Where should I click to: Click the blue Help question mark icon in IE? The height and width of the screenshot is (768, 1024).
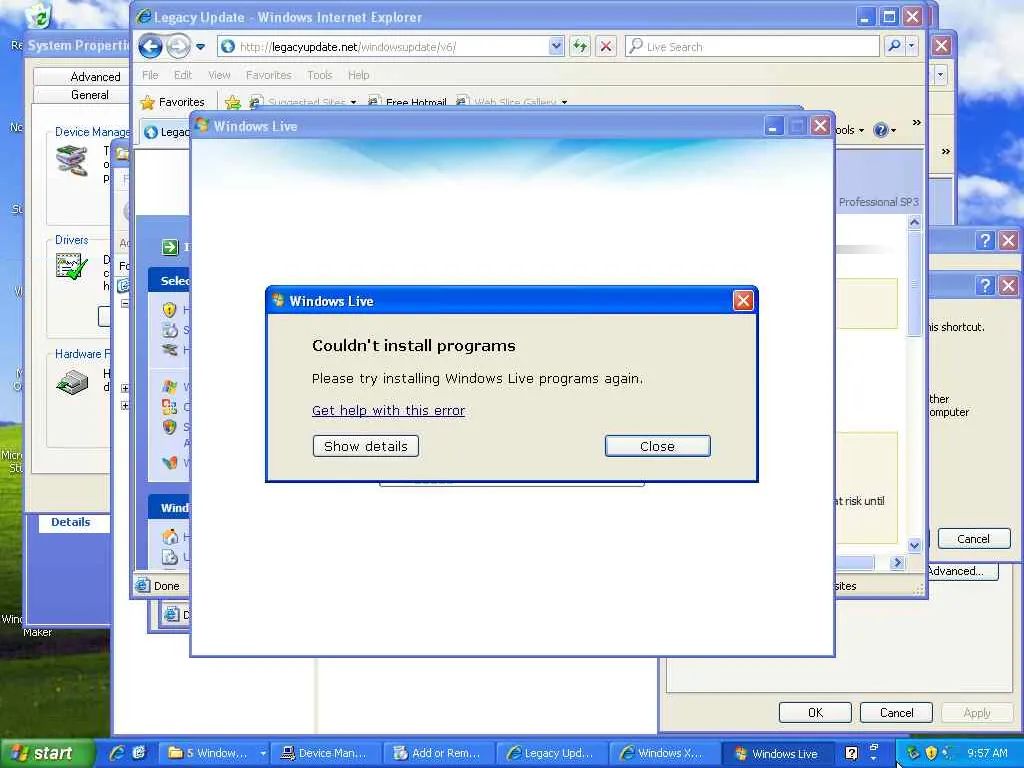point(880,130)
